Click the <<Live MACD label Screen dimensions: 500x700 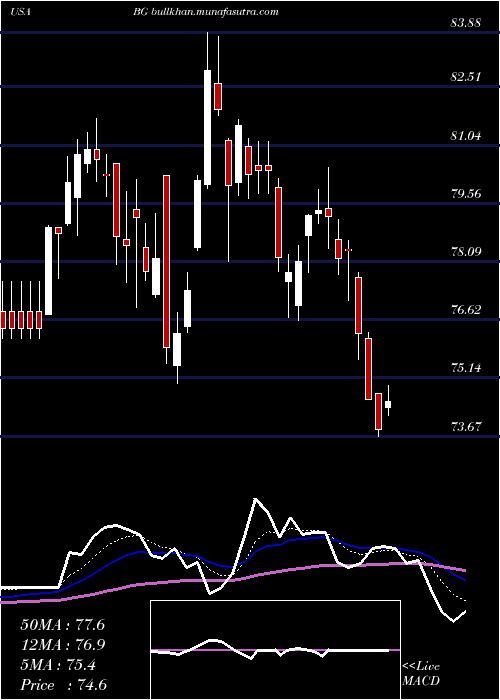pyautogui.click(x=421, y=674)
